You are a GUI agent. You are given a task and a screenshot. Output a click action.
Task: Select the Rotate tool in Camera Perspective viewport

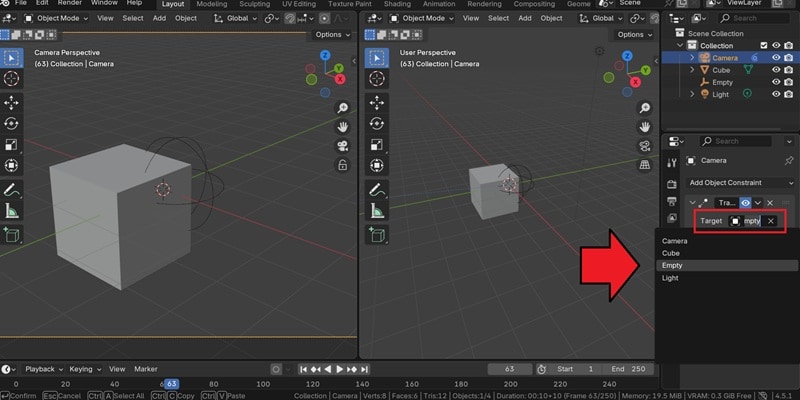[x=11, y=123]
